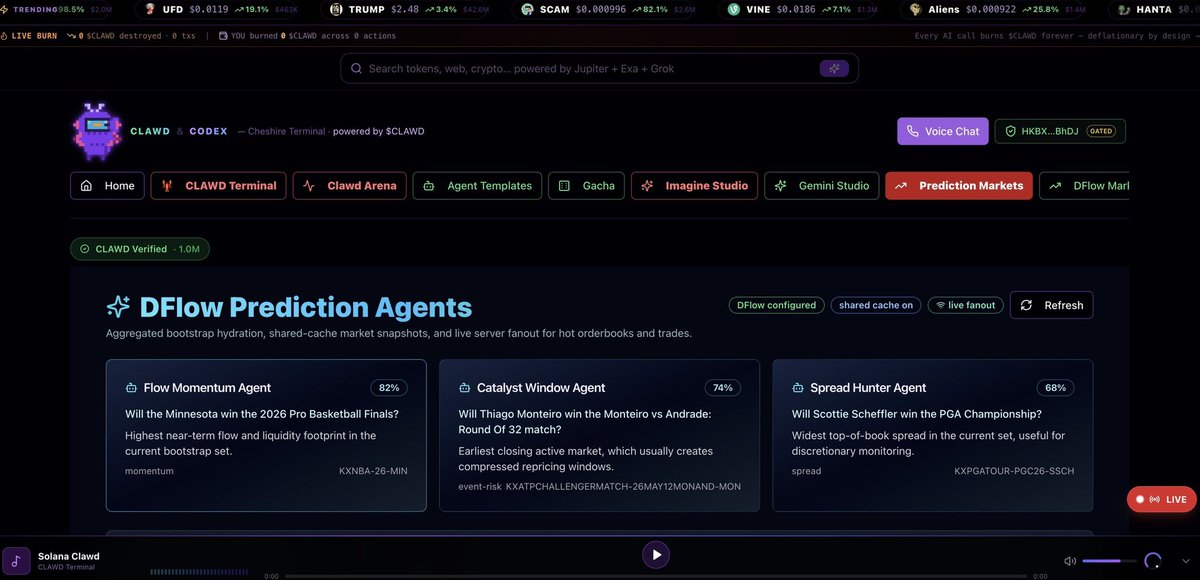Click the phone icon on Voice Chat
The image size is (1200, 580).
coord(912,131)
